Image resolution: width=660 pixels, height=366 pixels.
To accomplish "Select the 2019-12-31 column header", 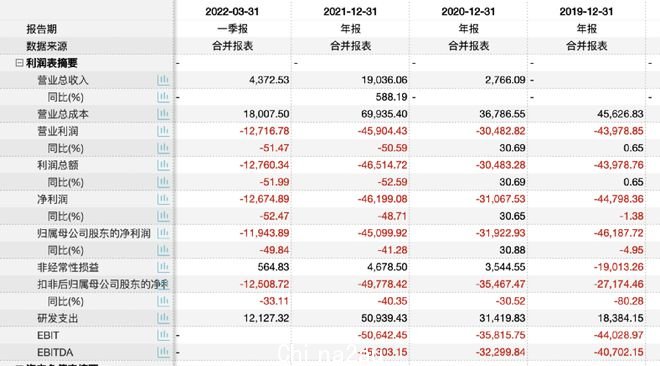I will click(x=586, y=11).
